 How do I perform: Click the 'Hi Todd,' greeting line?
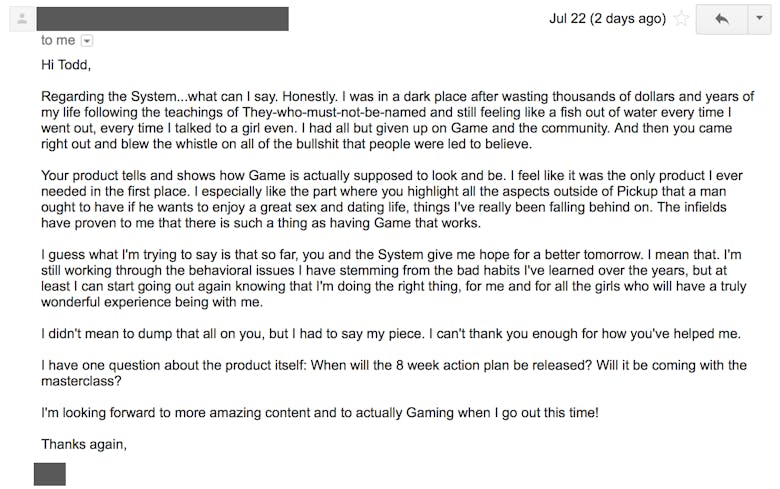pyautogui.click(x=66, y=67)
